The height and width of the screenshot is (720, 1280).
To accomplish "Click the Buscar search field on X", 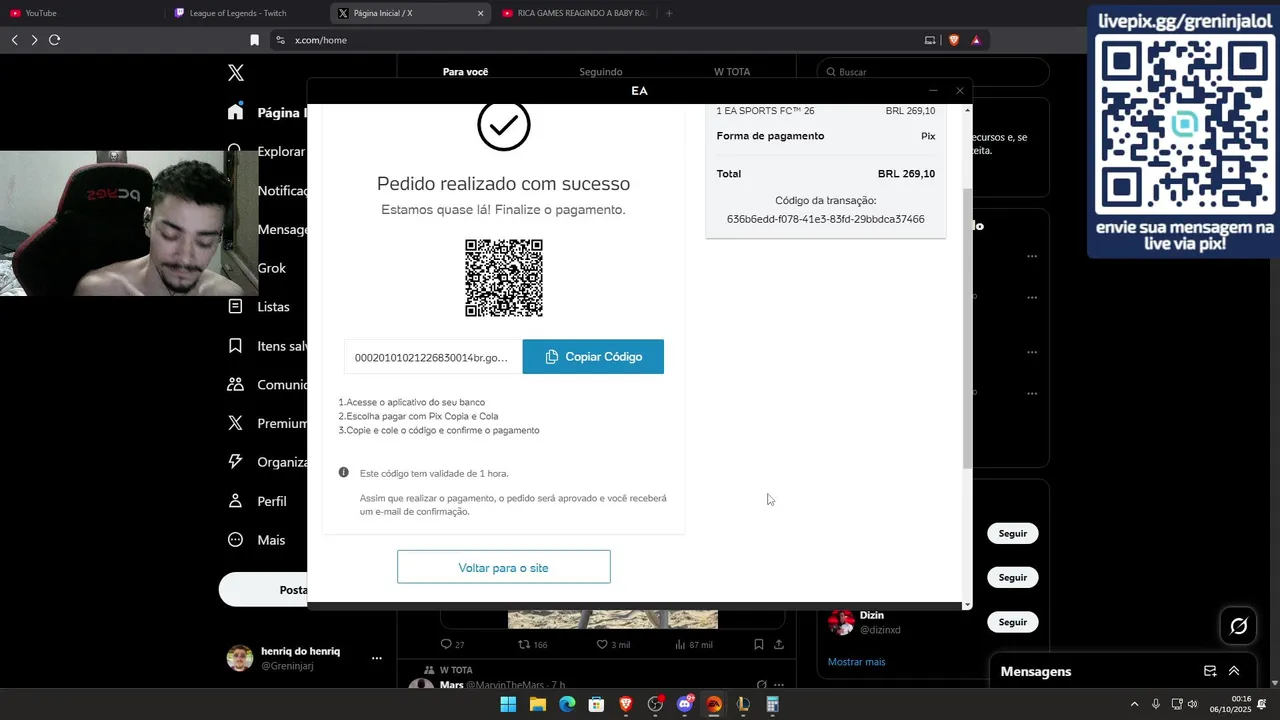I will 933,72.
